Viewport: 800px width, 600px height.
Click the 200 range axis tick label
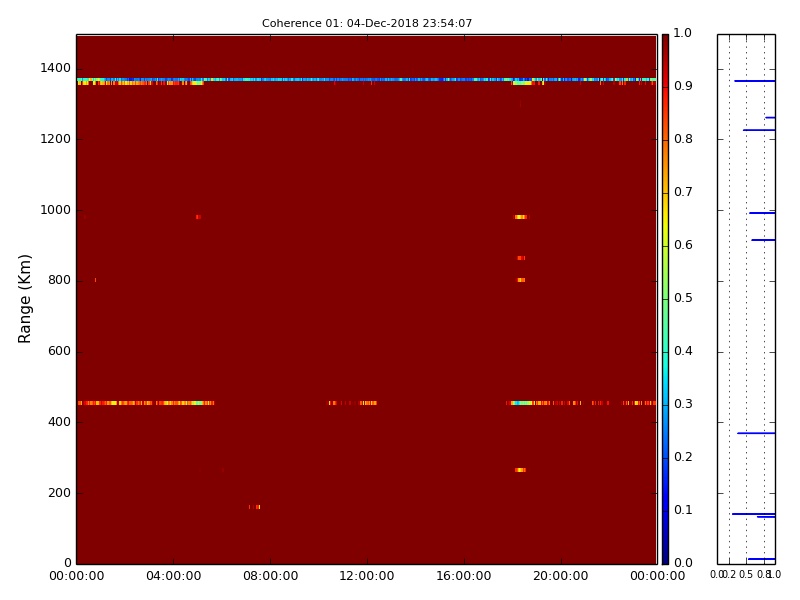click(58, 493)
